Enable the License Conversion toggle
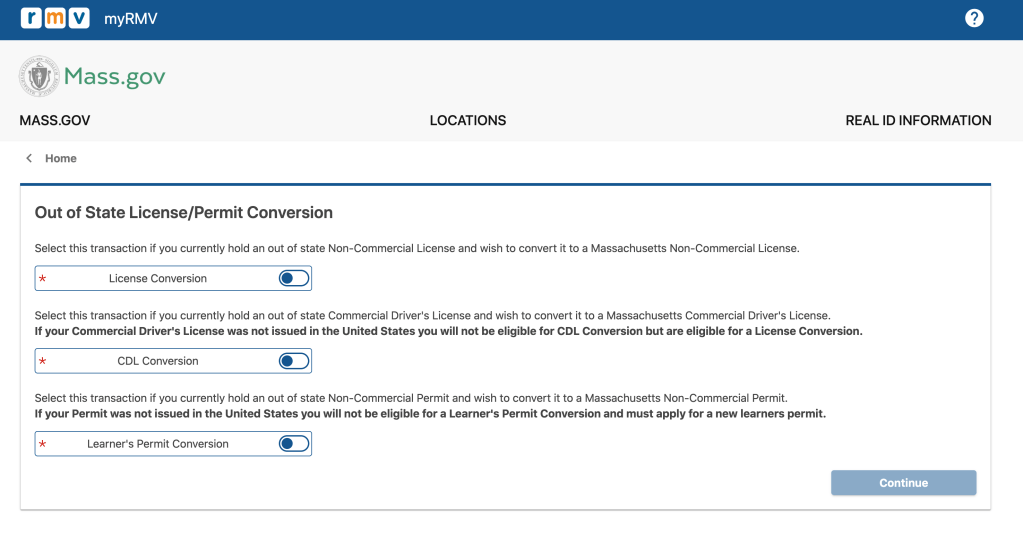This screenshot has width=1023, height=543. pos(294,278)
